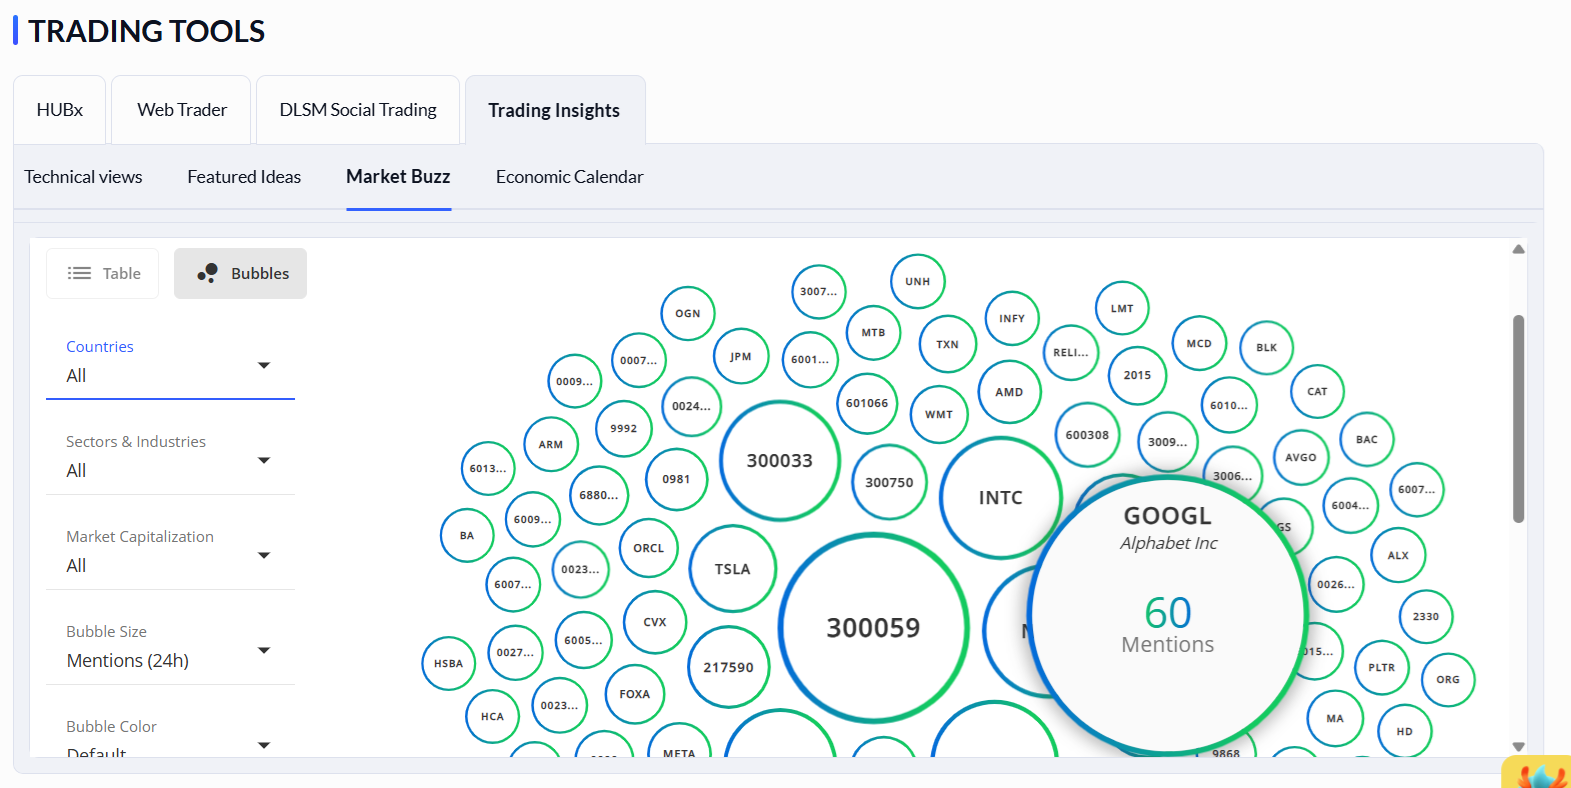
Task: Click the MCD bubble
Action: point(1199,343)
